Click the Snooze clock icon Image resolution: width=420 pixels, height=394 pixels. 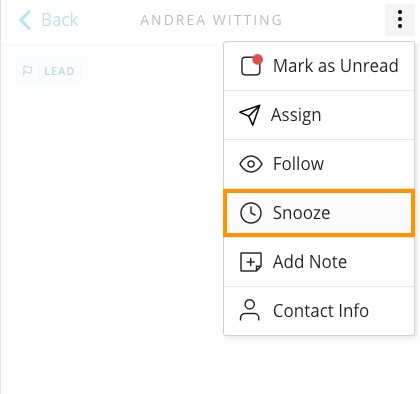[251, 213]
